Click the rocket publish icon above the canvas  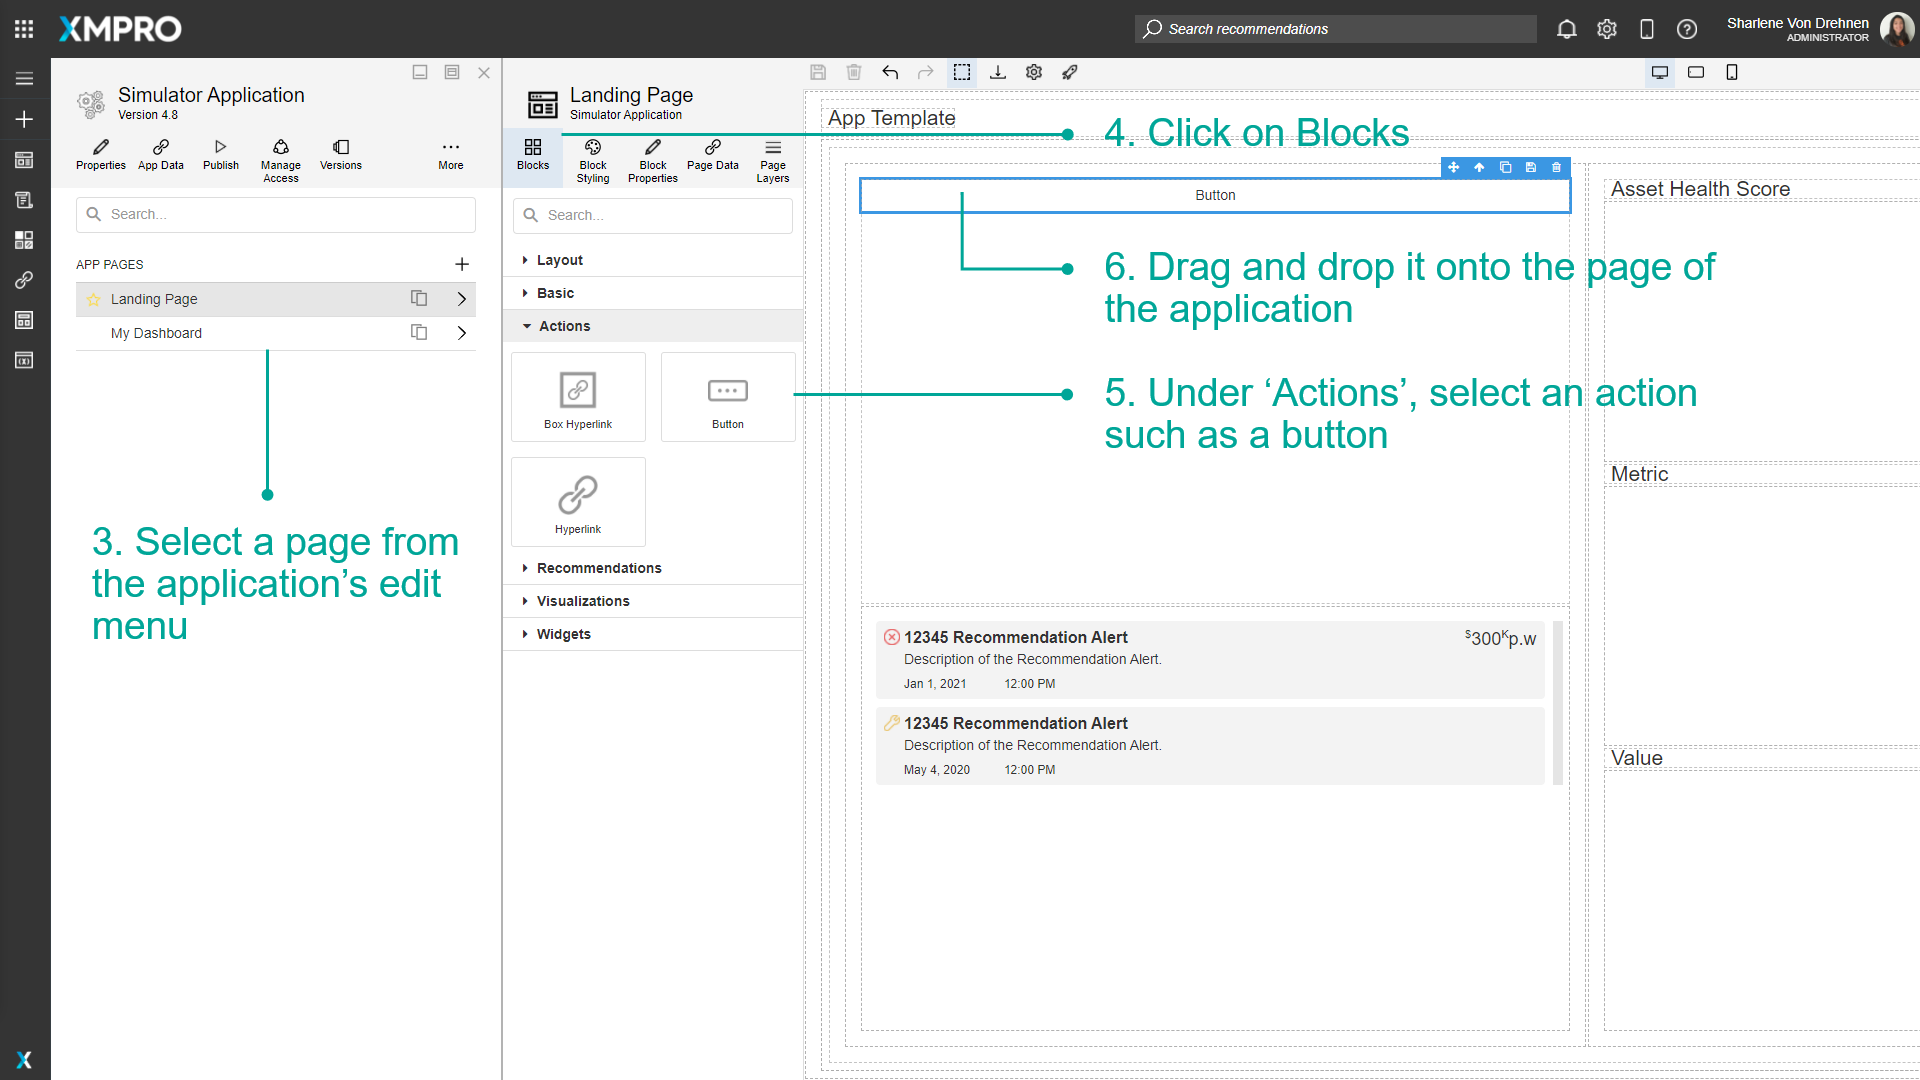1070,72
